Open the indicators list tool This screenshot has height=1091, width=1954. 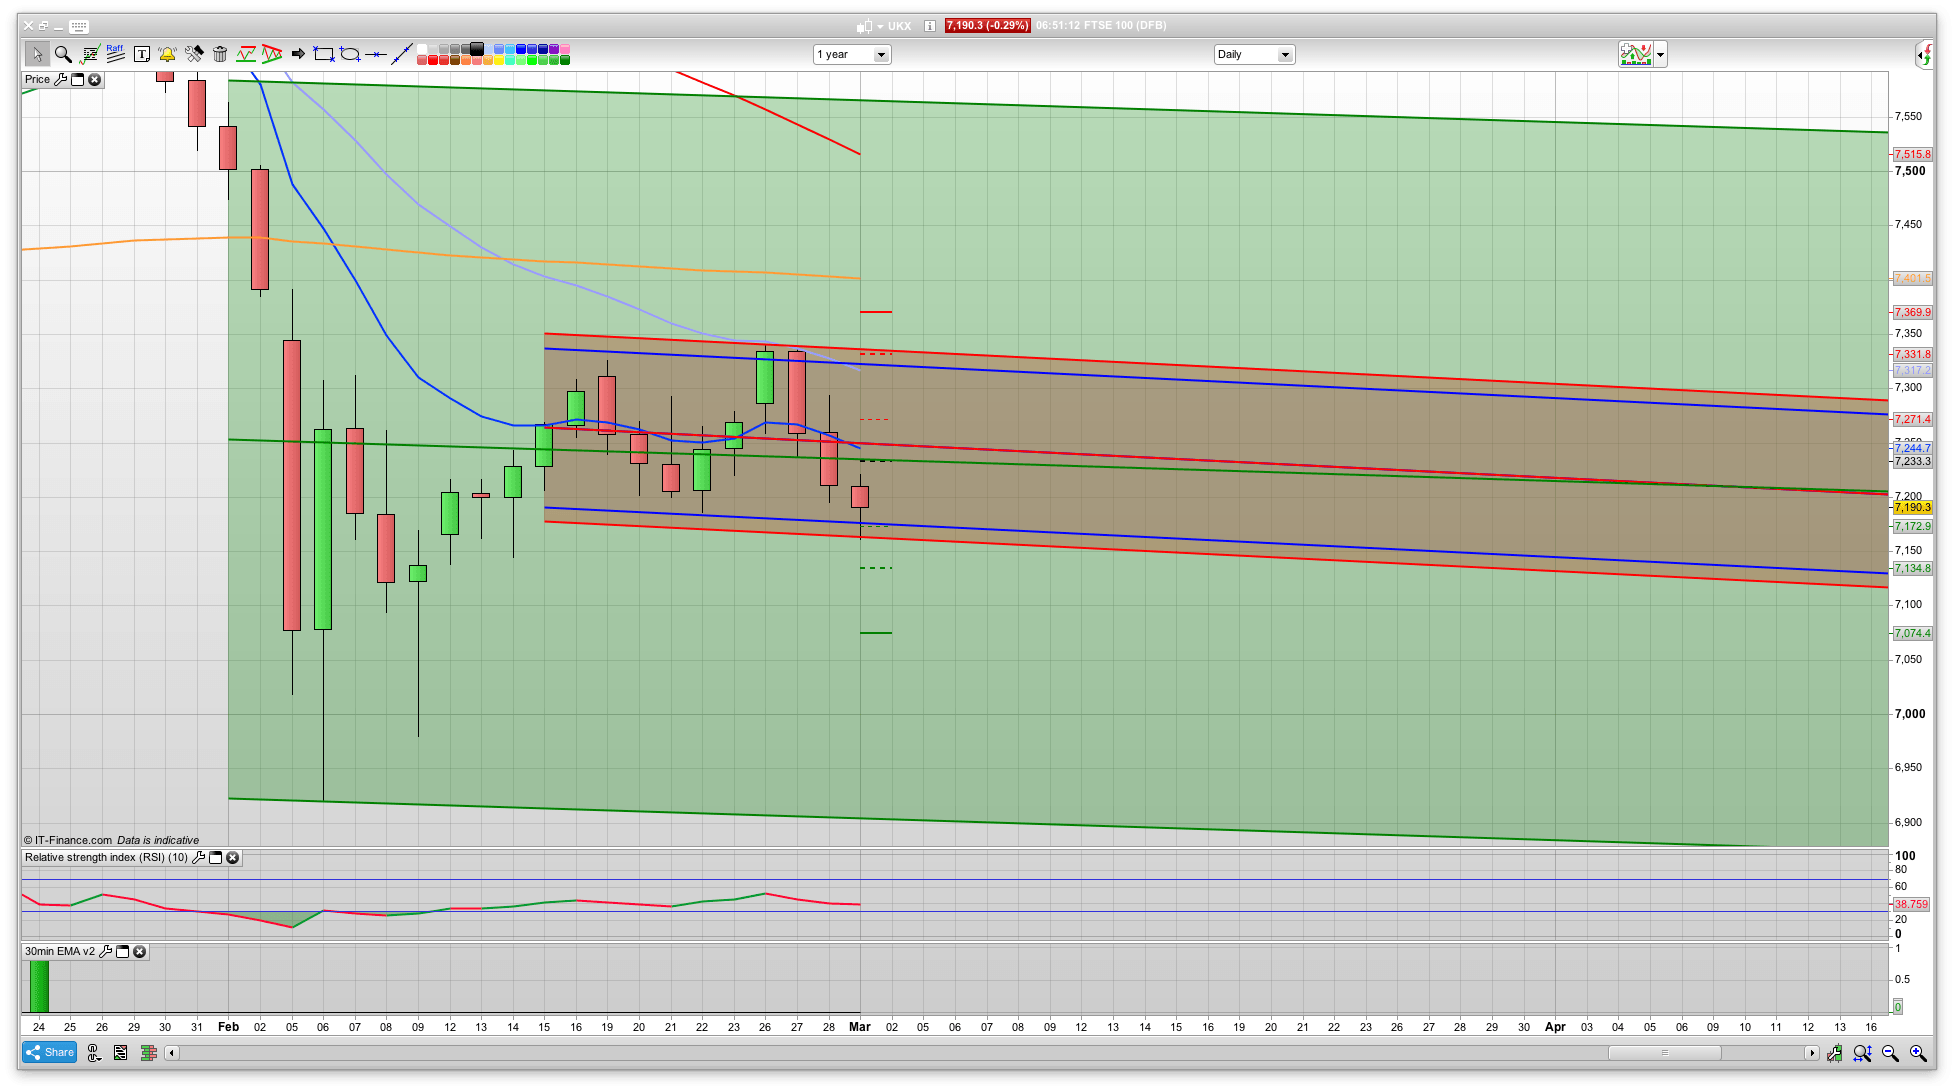click(90, 54)
